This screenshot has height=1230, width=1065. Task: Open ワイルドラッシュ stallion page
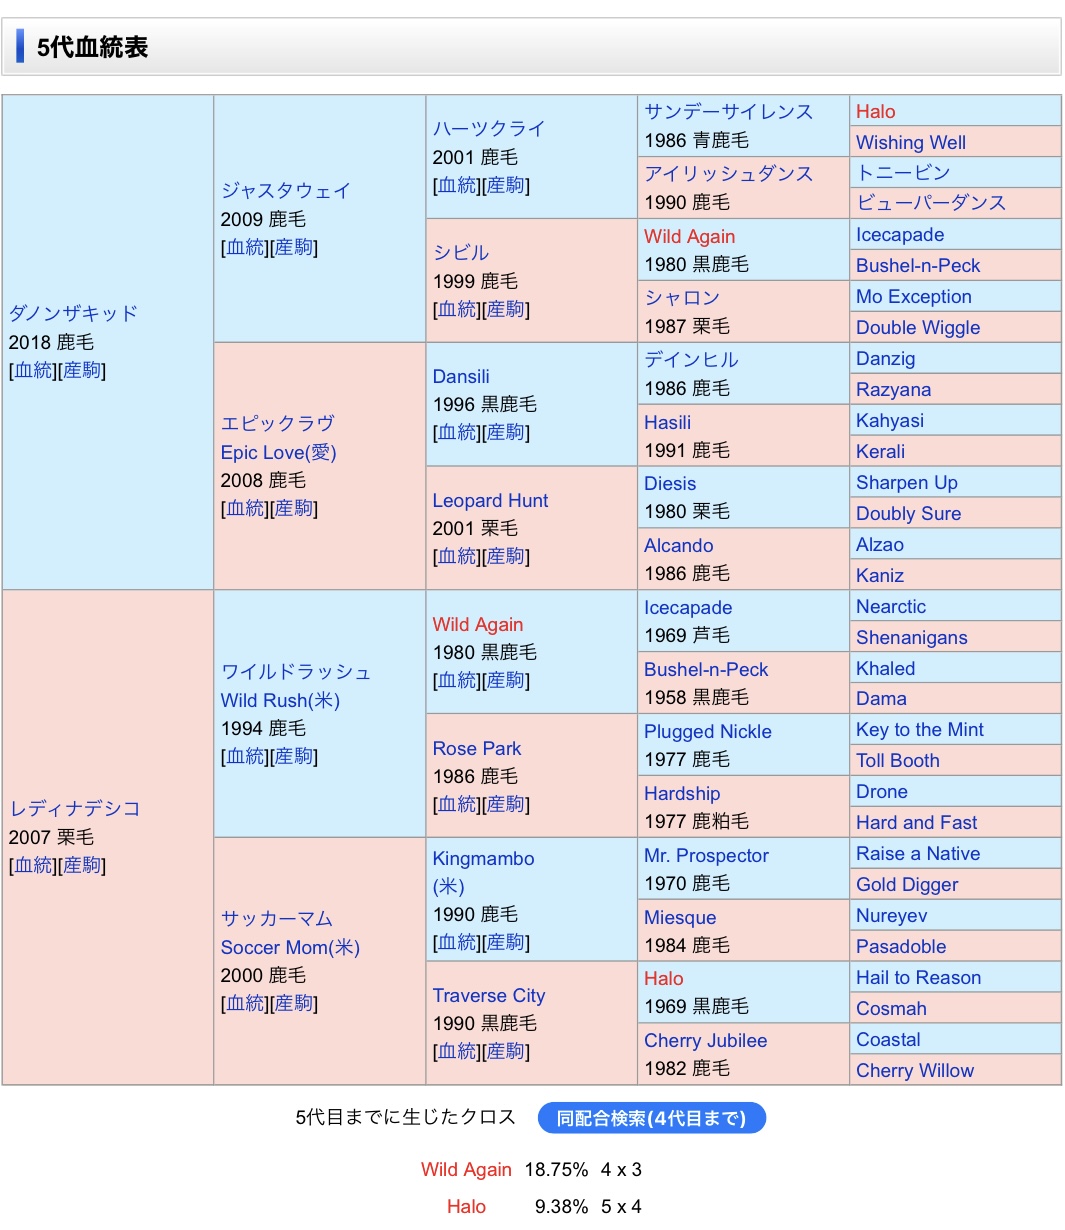click(x=295, y=672)
